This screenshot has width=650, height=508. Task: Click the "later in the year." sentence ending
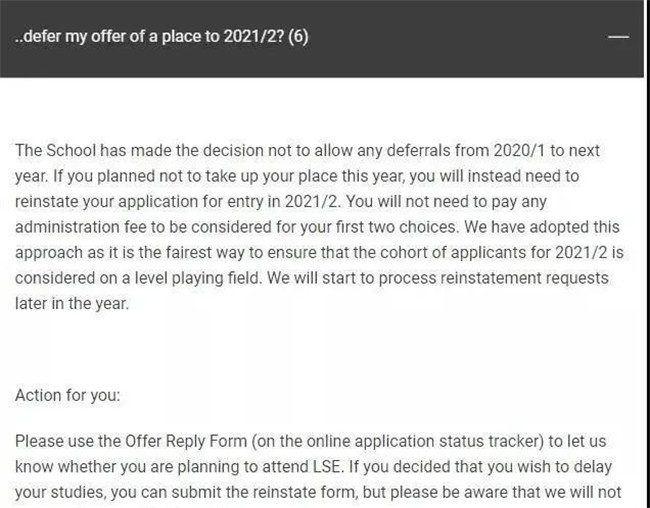72,304
